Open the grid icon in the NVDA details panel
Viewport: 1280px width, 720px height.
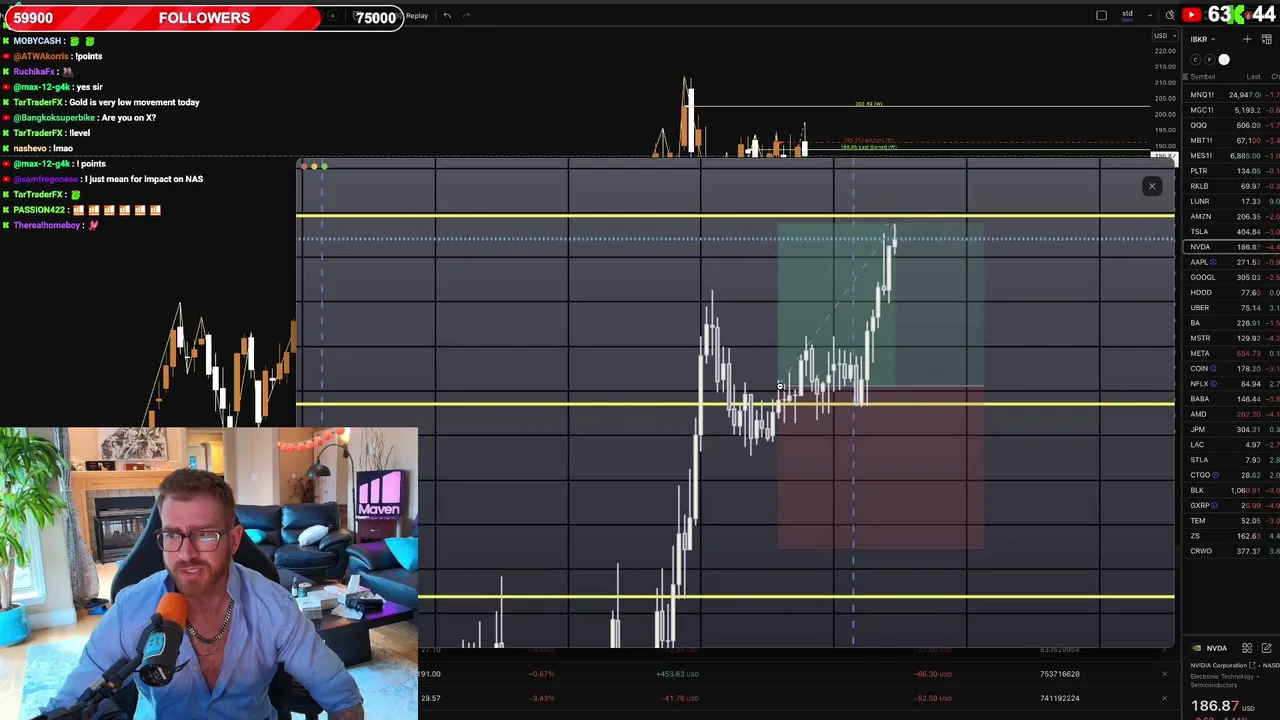tap(1247, 648)
